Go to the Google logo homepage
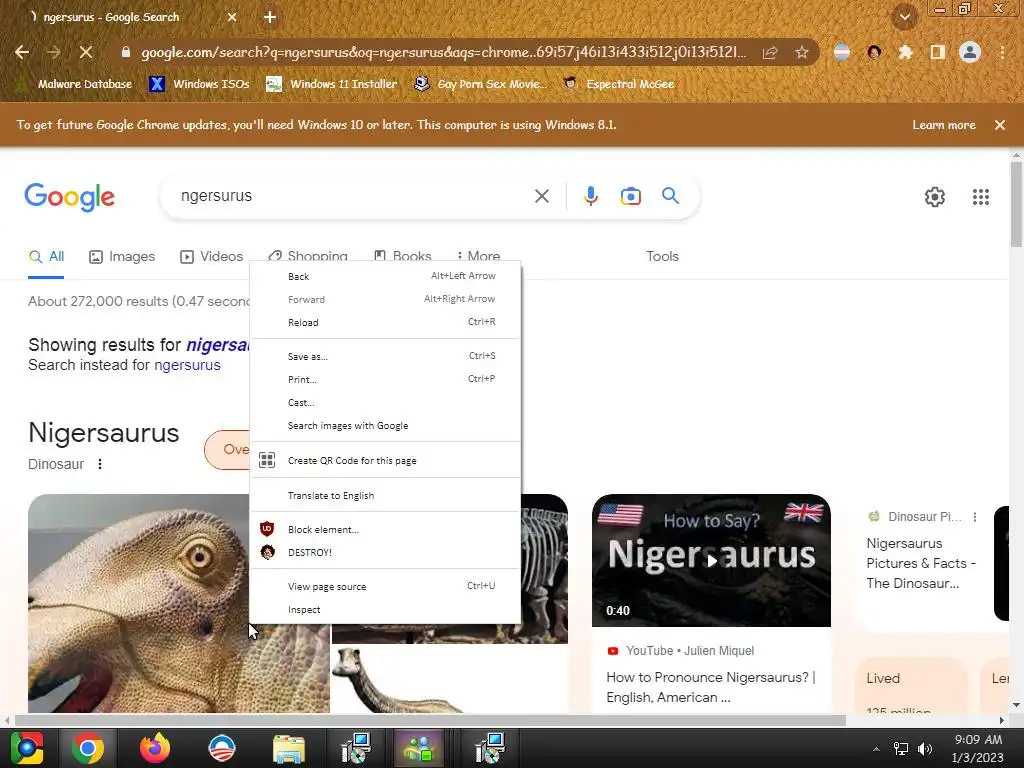This screenshot has width=1024, height=768. (69, 197)
